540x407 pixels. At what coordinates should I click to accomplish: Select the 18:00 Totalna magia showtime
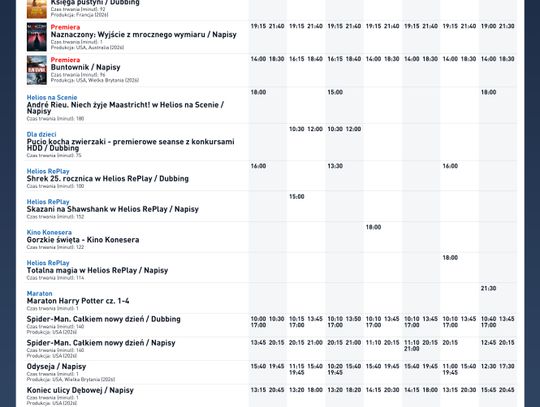click(450, 258)
